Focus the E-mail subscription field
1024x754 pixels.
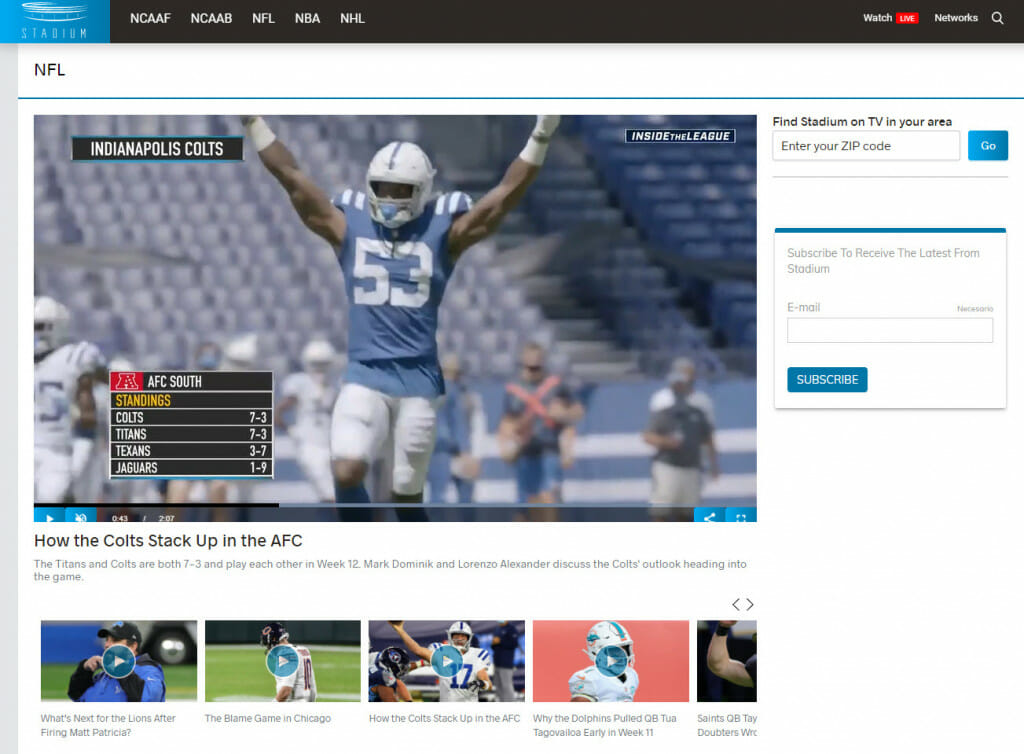(x=889, y=330)
